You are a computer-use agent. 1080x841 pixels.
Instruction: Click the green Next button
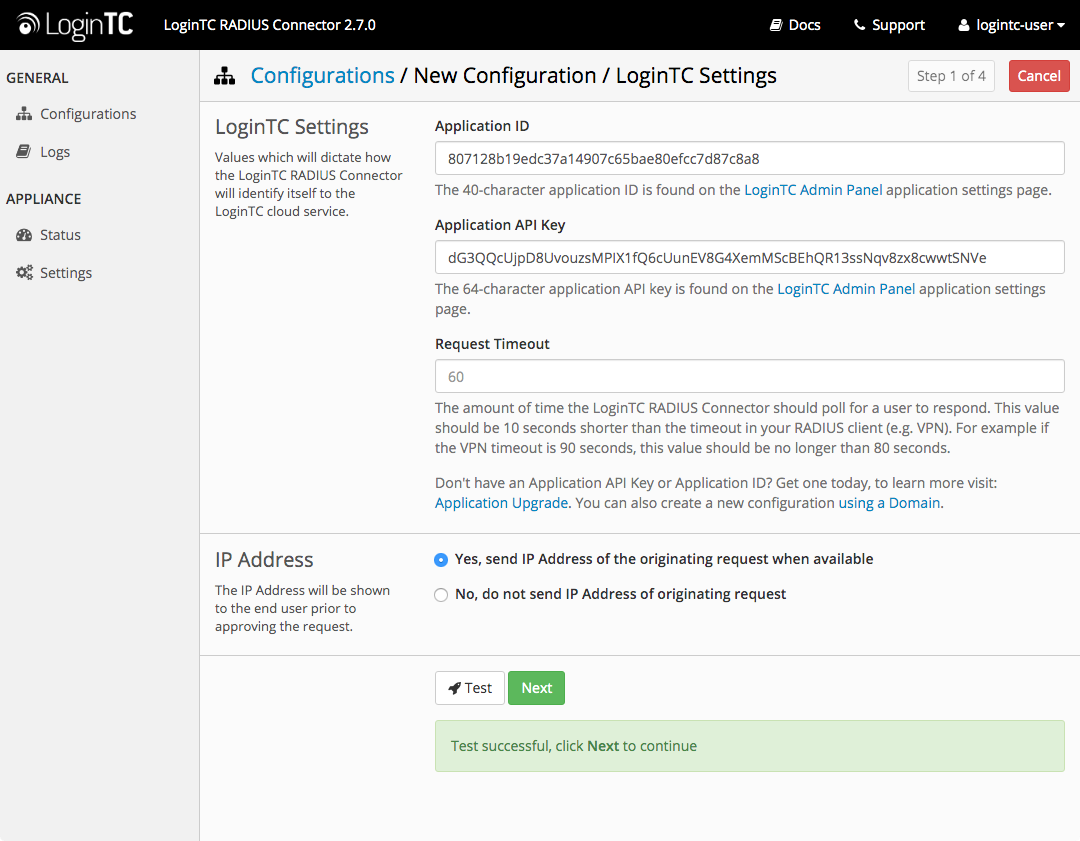(537, 688)
